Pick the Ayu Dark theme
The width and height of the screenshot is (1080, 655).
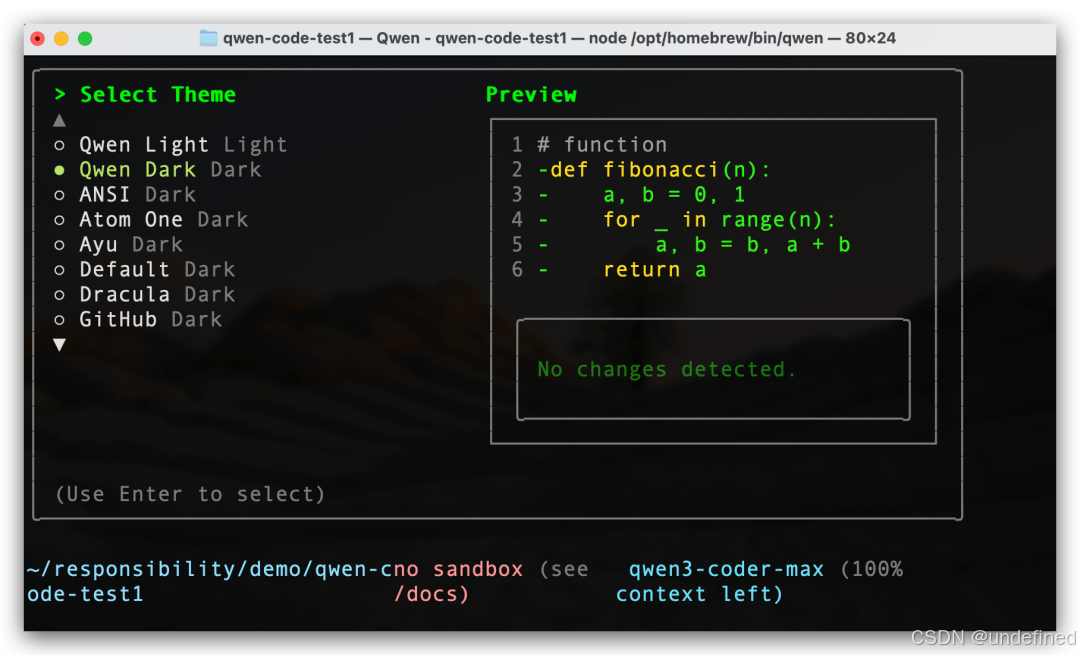(x=118, y=245)
